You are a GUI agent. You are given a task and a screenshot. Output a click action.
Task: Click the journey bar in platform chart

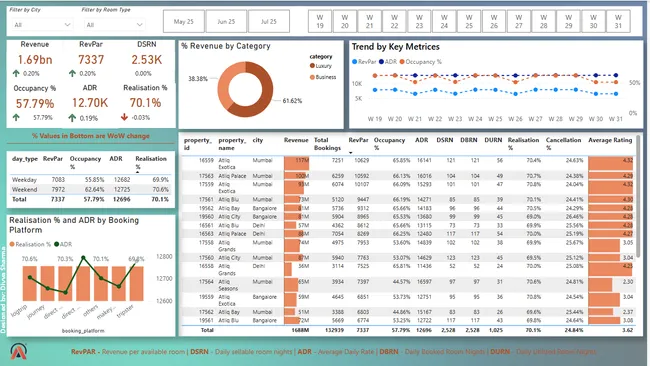pos(48,283)
